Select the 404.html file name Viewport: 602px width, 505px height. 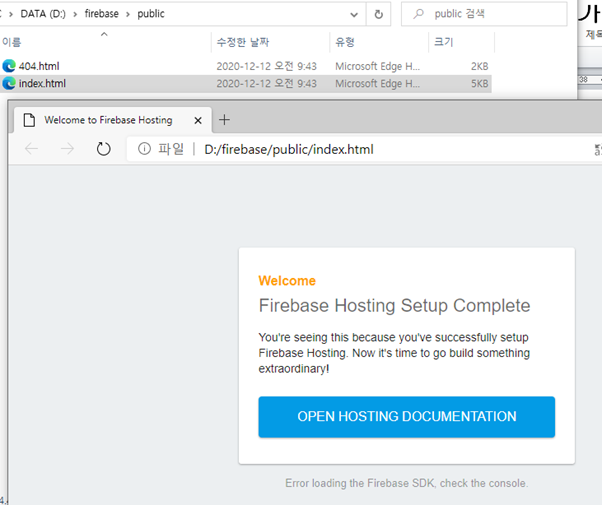click(39, 66)
